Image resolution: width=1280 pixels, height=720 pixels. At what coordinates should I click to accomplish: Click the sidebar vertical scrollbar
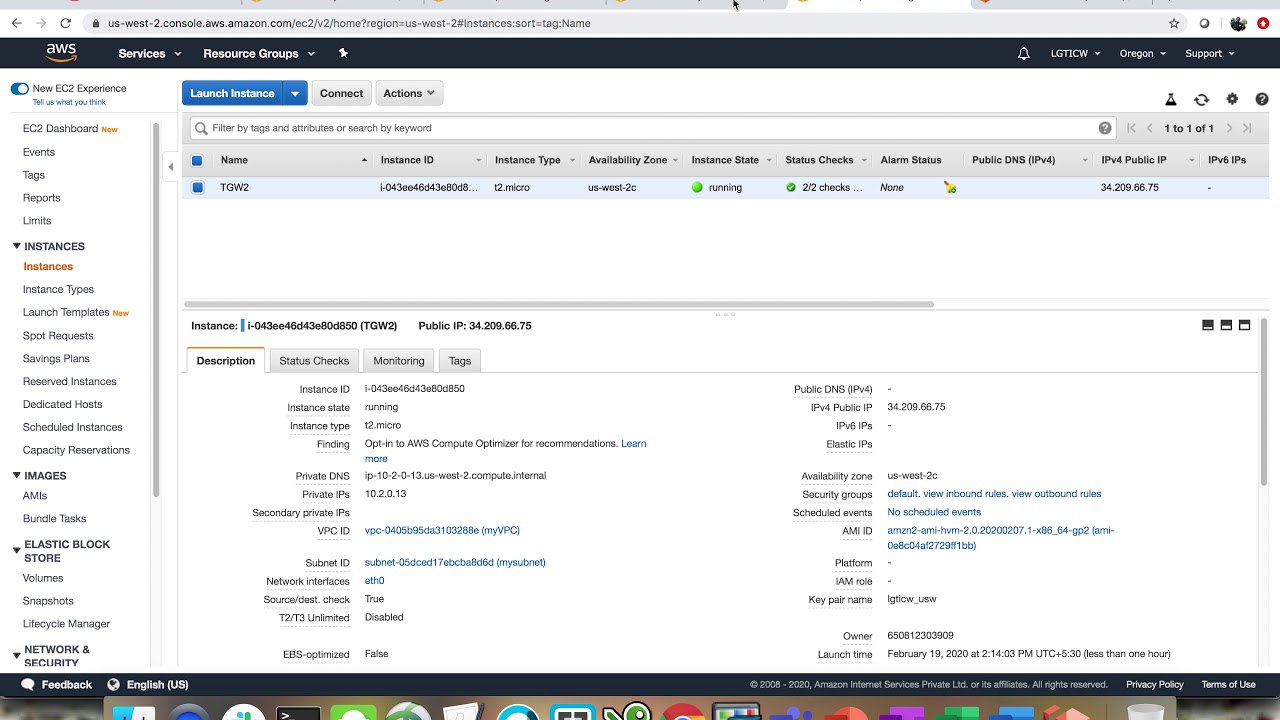(156, 310)
